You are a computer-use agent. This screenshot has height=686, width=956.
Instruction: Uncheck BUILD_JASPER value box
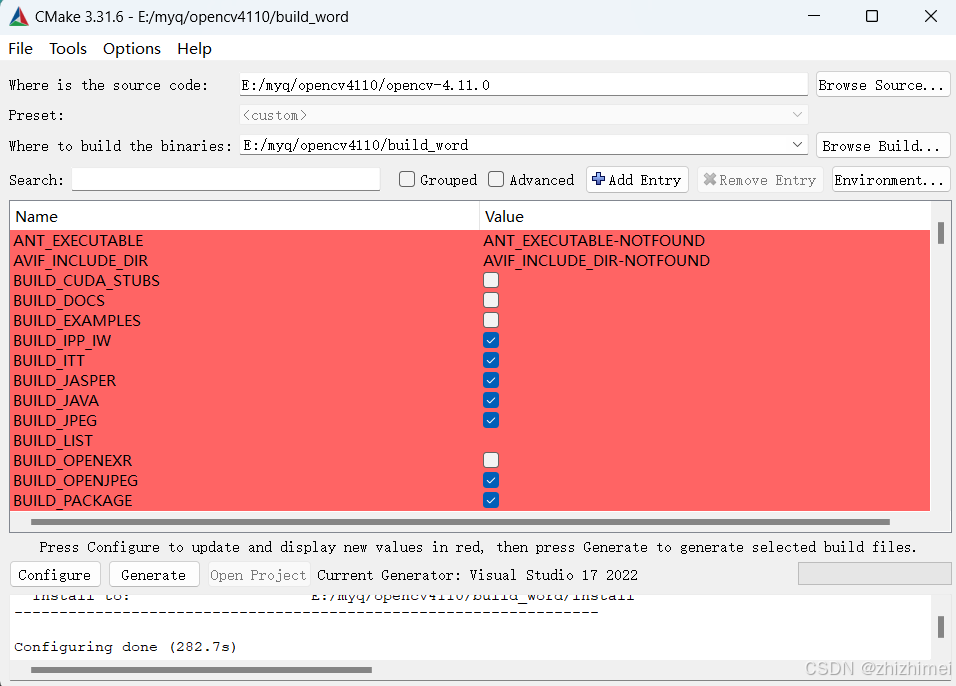point(491,381)
